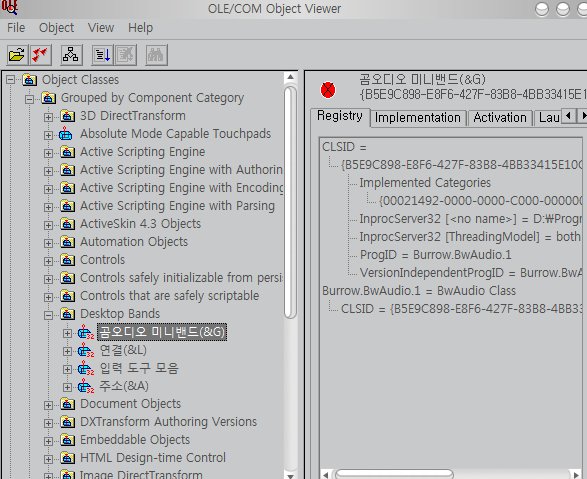The image size is (587, 479).
Task: Switch to the Implementation tab
Action: pos(418,118)
